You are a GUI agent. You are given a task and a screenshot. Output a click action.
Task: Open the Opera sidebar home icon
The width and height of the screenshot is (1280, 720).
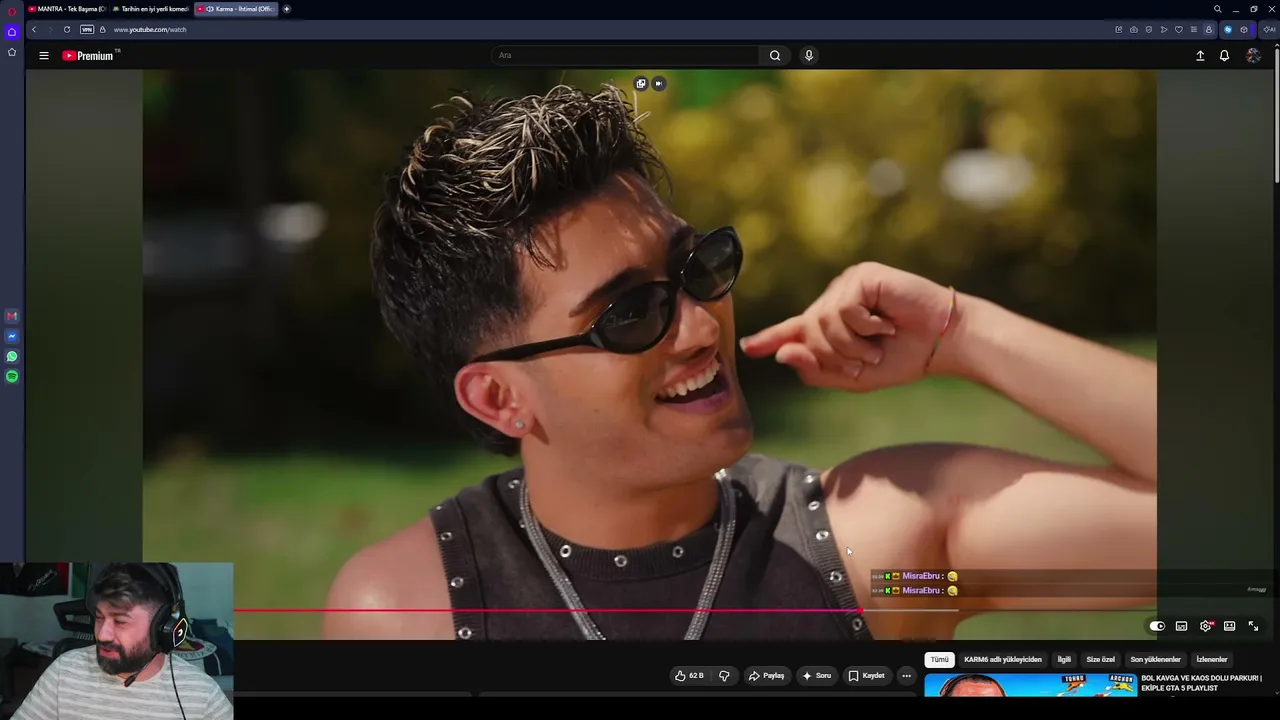pyautogui.click(x=12, y=32)
